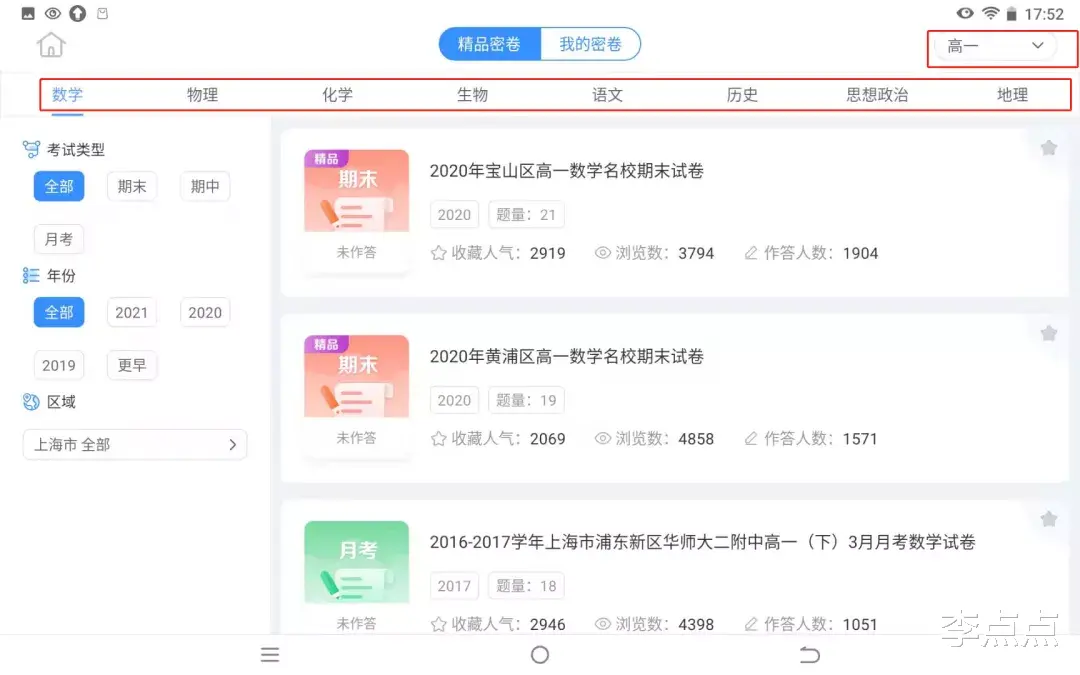Expand the 上海市 全部 region selector
The image size is (1080, 675).
pyautogui.click(x=135, y=444)
